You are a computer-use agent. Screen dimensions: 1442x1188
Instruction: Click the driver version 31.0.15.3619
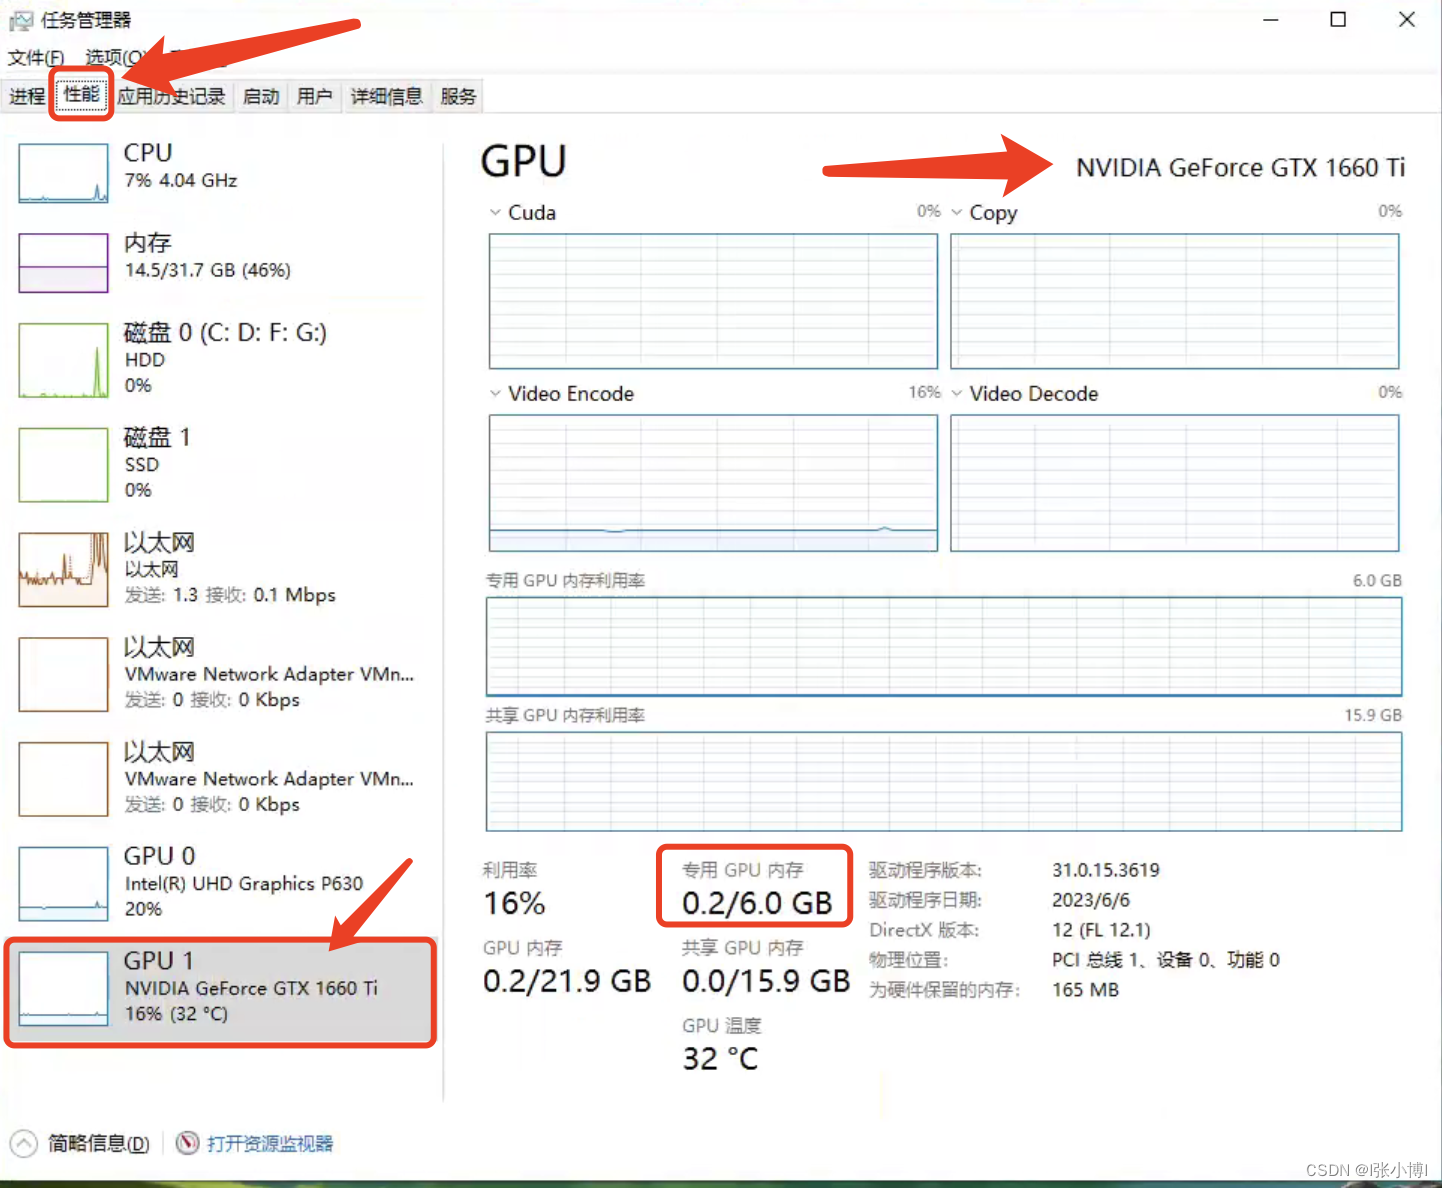point(1106,870)
